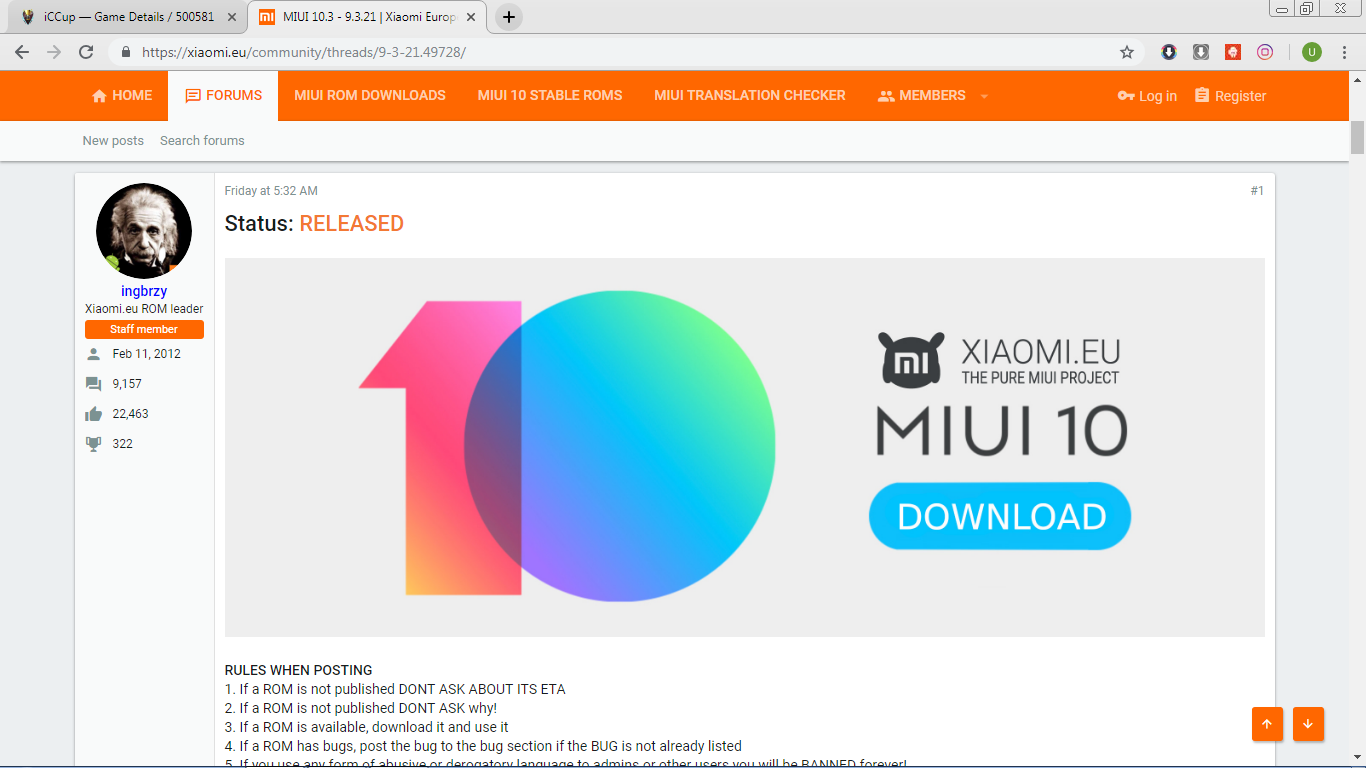Open MIUI ROM DOWNLOADS page
Image resolution: width=1366 pixels, height=768 pixels.
pyautogui.click(x=370, y=96)
